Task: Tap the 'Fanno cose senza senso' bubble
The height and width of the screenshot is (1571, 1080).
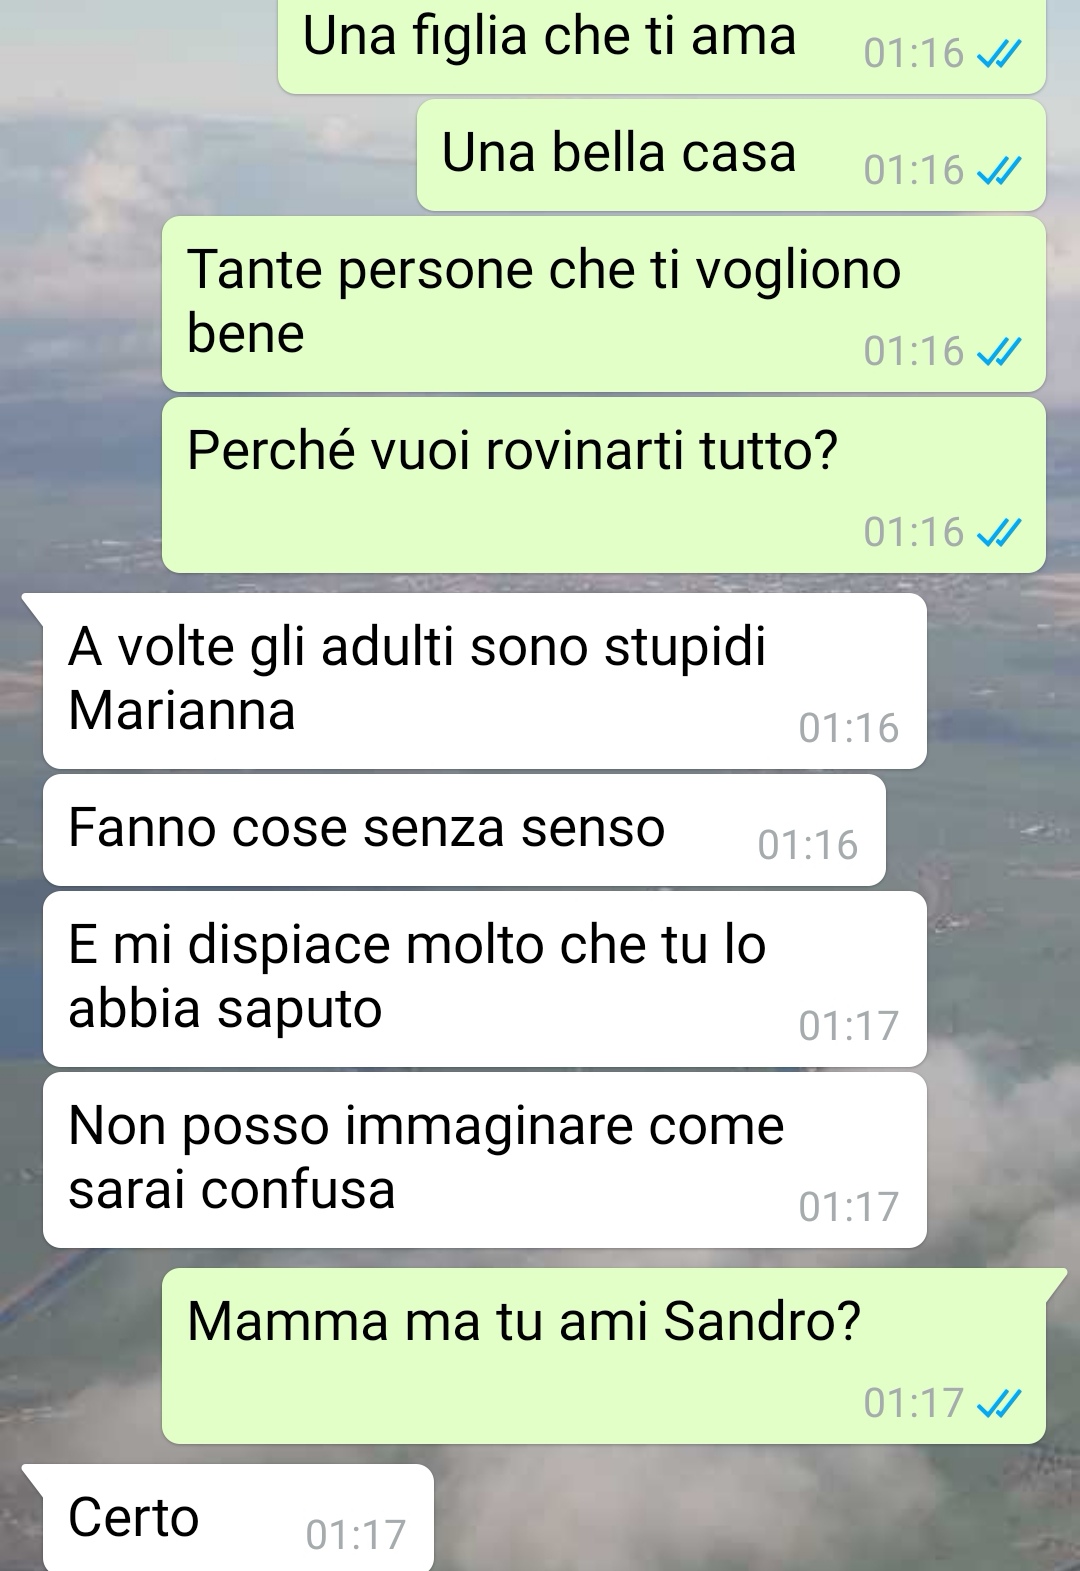Action: coord(464,830)
